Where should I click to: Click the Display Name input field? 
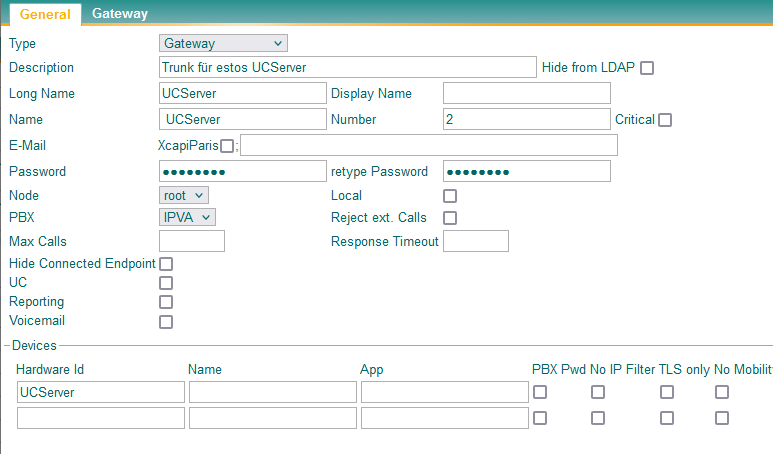526,93
